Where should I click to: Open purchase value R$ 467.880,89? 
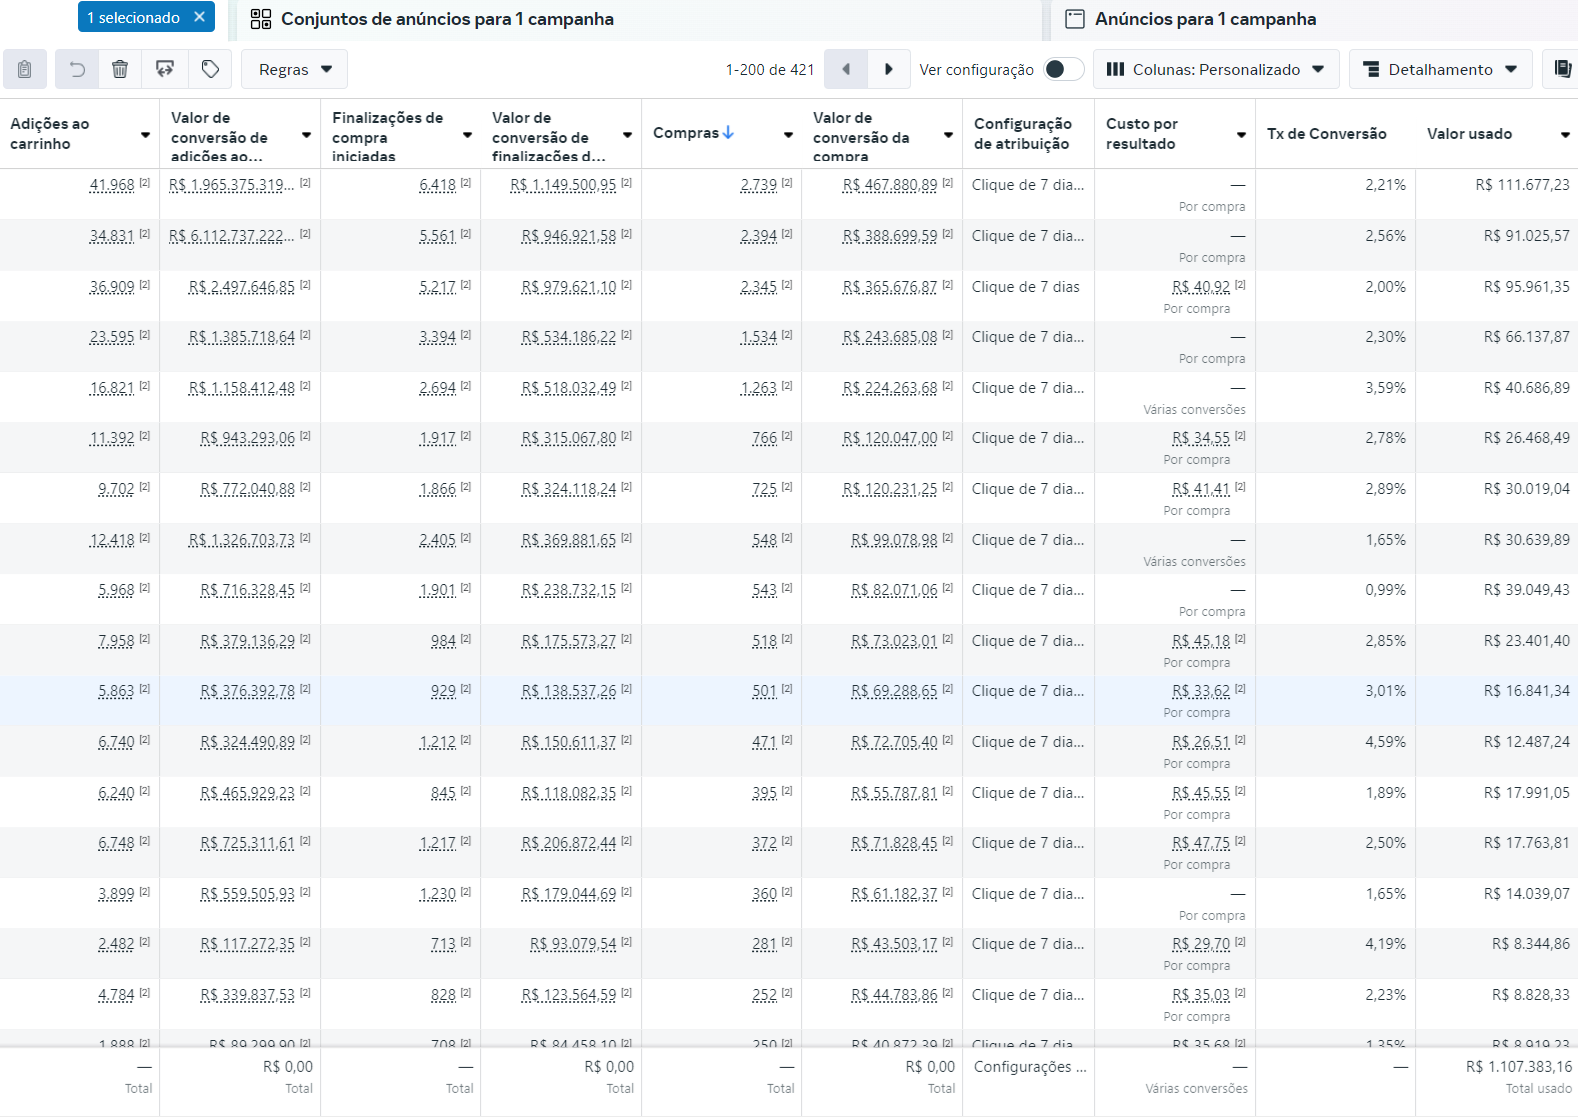(x=890, y=185)
